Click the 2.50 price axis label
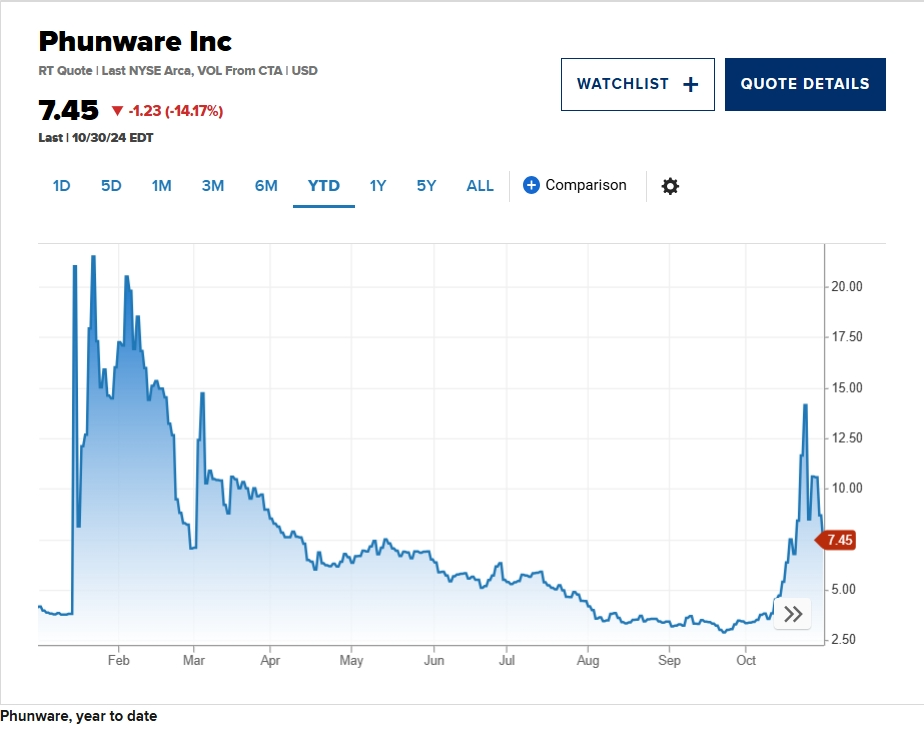Viewport: 924px width, 729px height. tap(843, 639)
